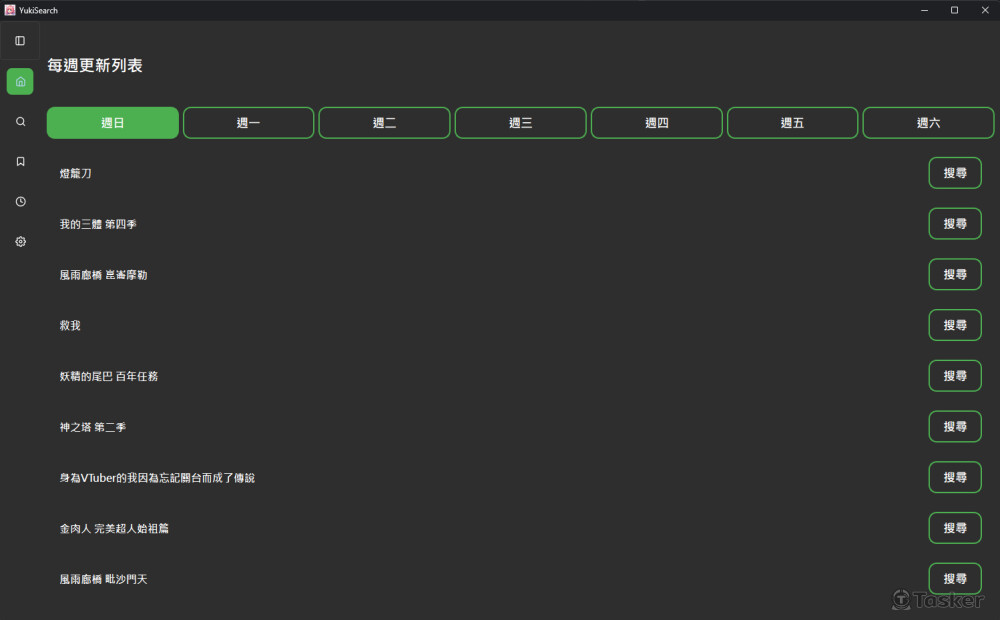Switch to the 週一 tab

pos(248,123)
